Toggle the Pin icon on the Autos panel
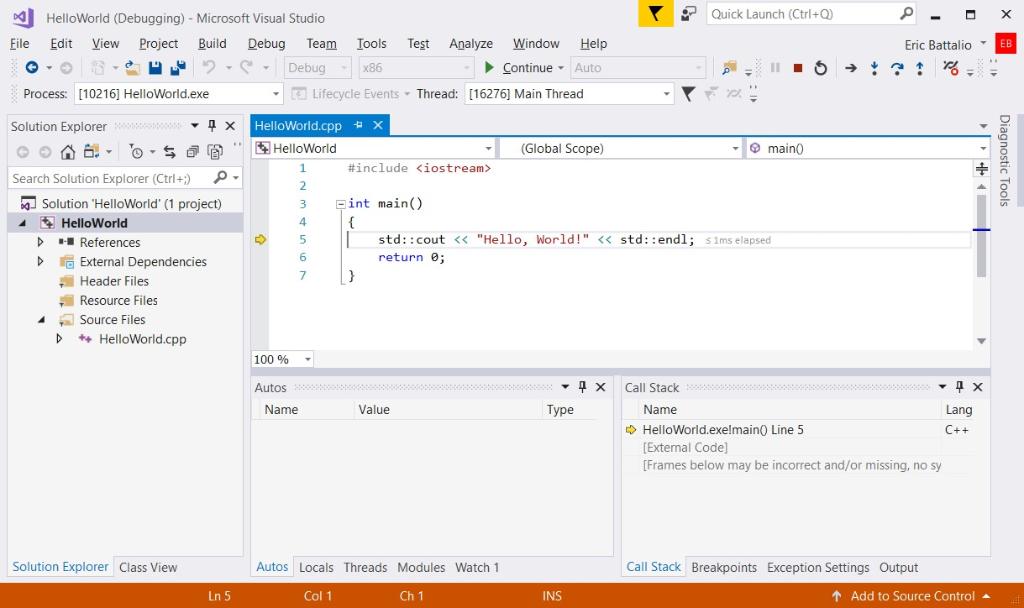Viewport: 1024px width, 608px height. click(581, 387)
